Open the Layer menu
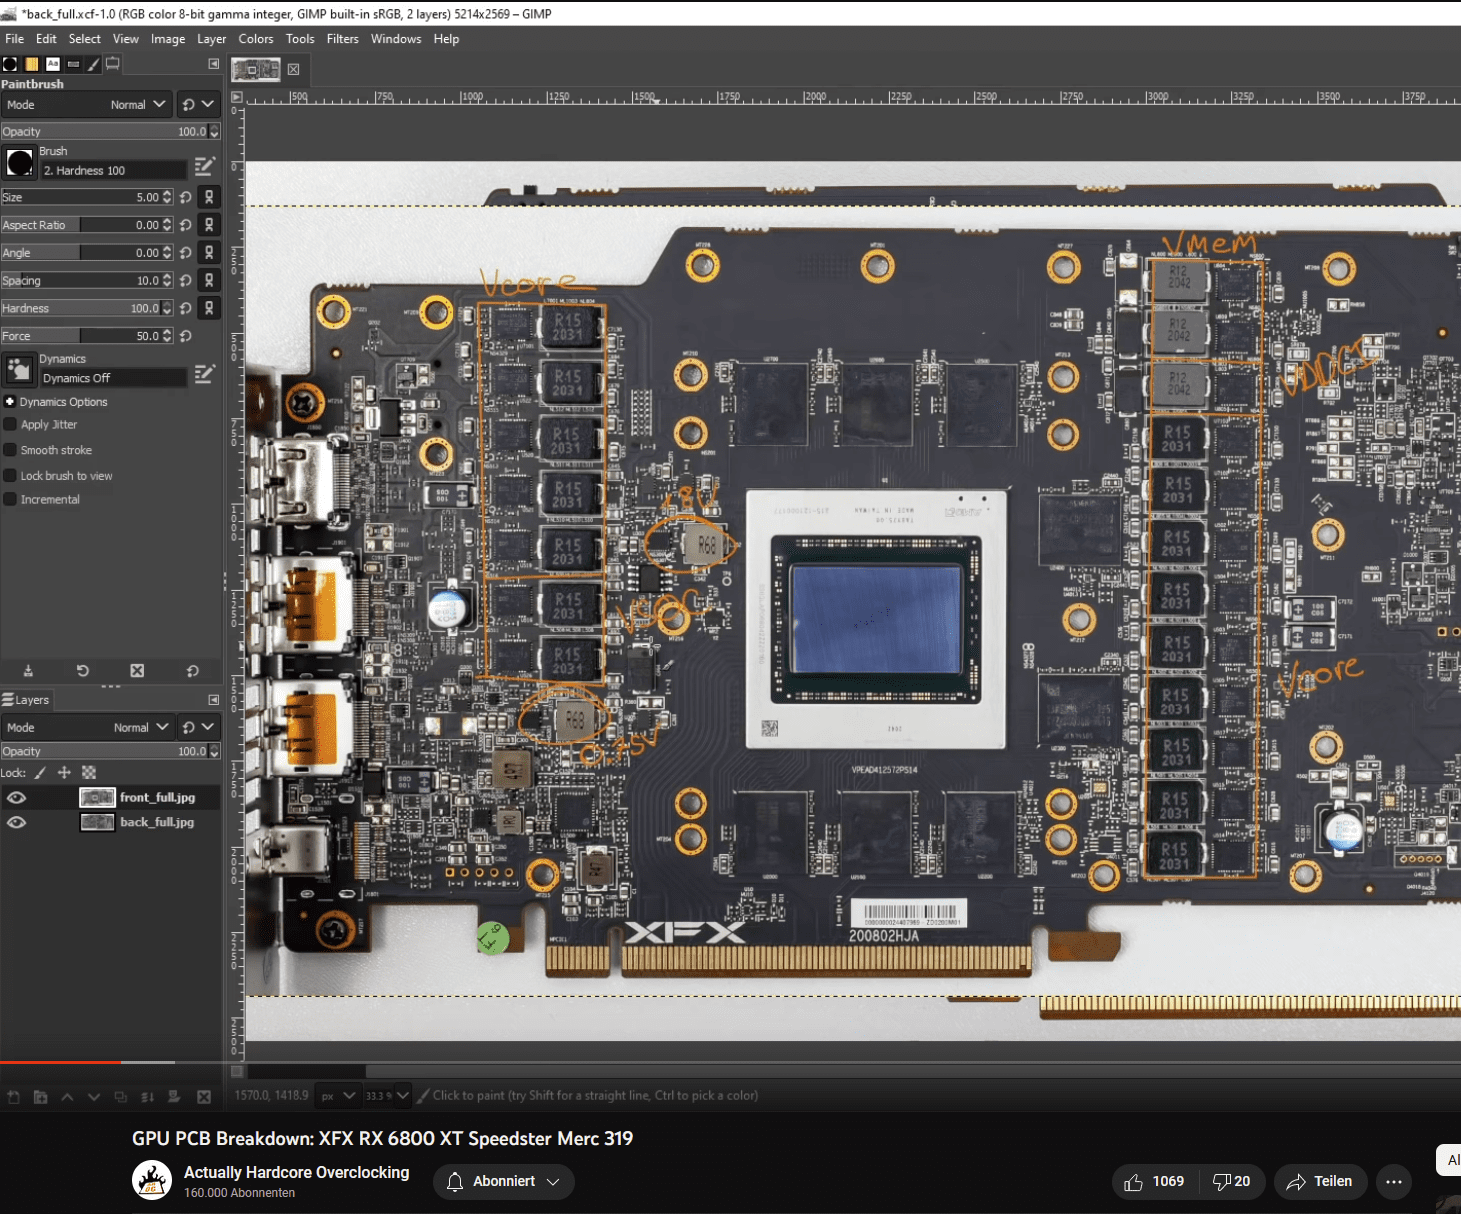The width and height of the screenshot is (1461, 1214). point(212,39)
